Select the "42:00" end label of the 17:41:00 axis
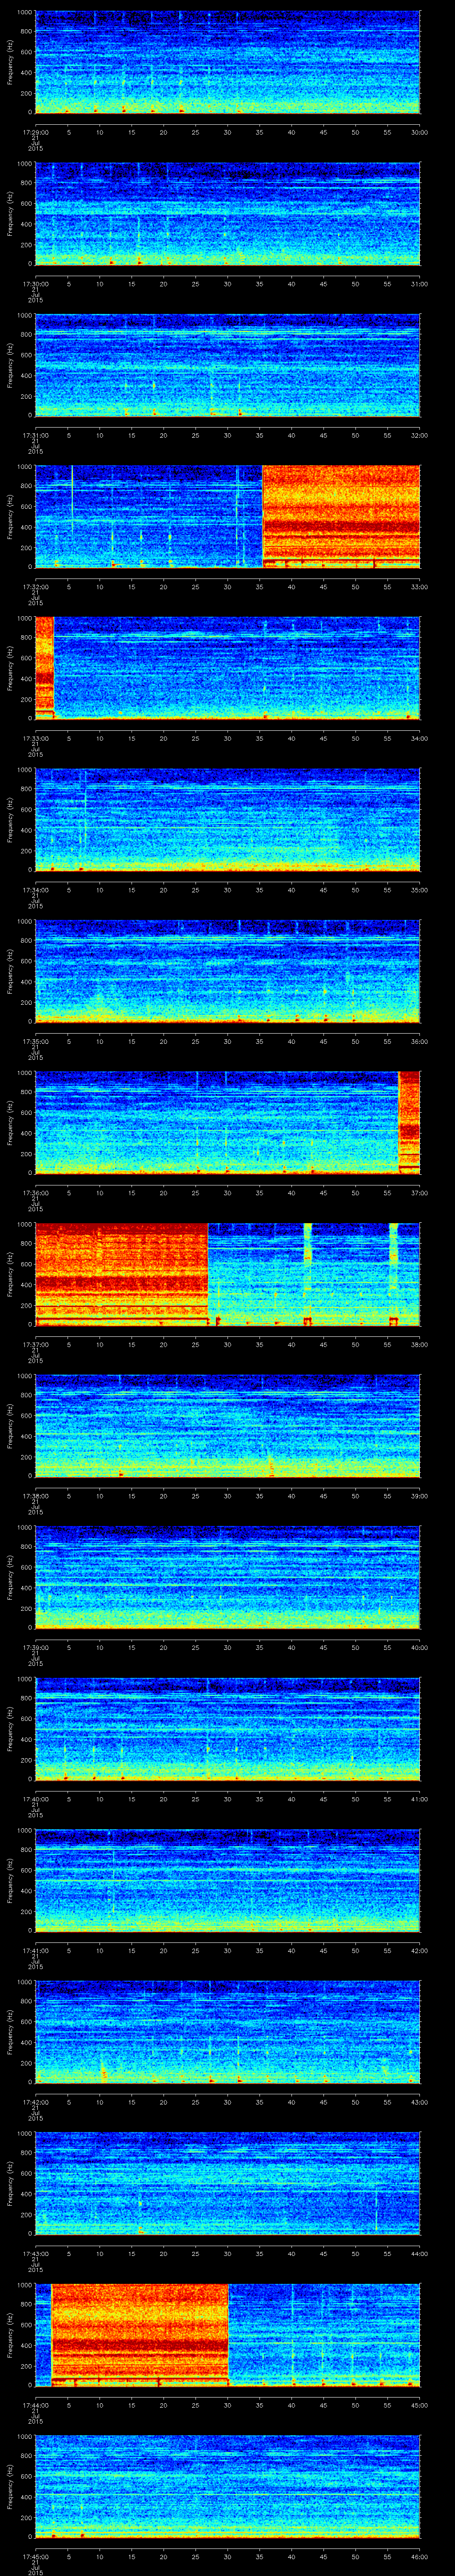455x2576 pixels. coord(419,1950)
